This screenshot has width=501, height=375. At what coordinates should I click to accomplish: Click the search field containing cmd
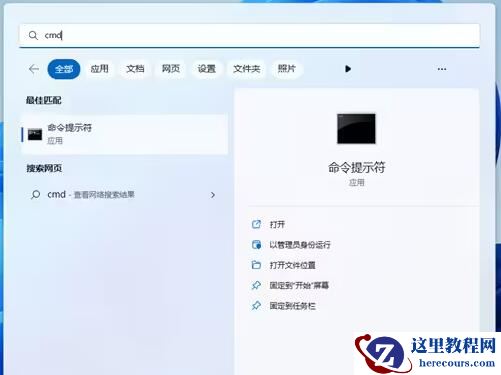tap(249, 35)
